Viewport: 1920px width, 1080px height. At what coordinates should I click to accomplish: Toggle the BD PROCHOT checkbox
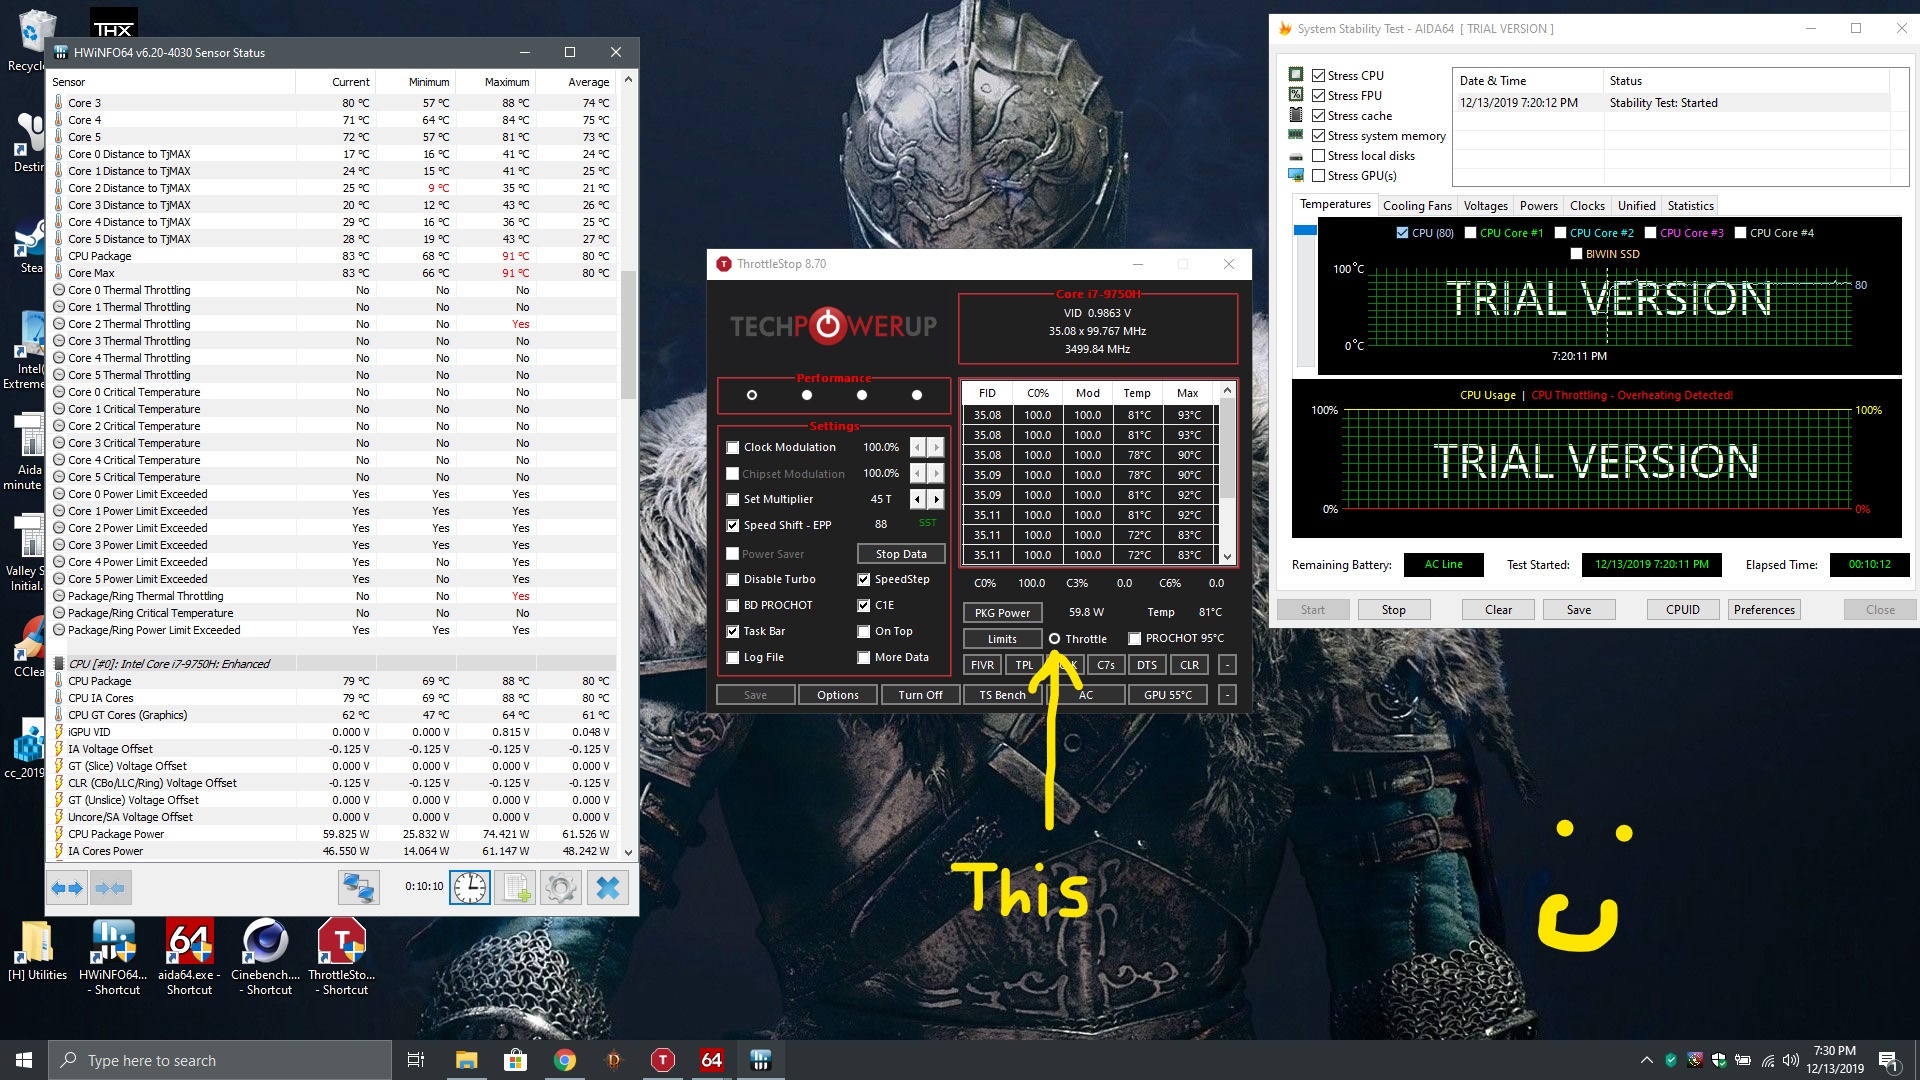point(733,605)
